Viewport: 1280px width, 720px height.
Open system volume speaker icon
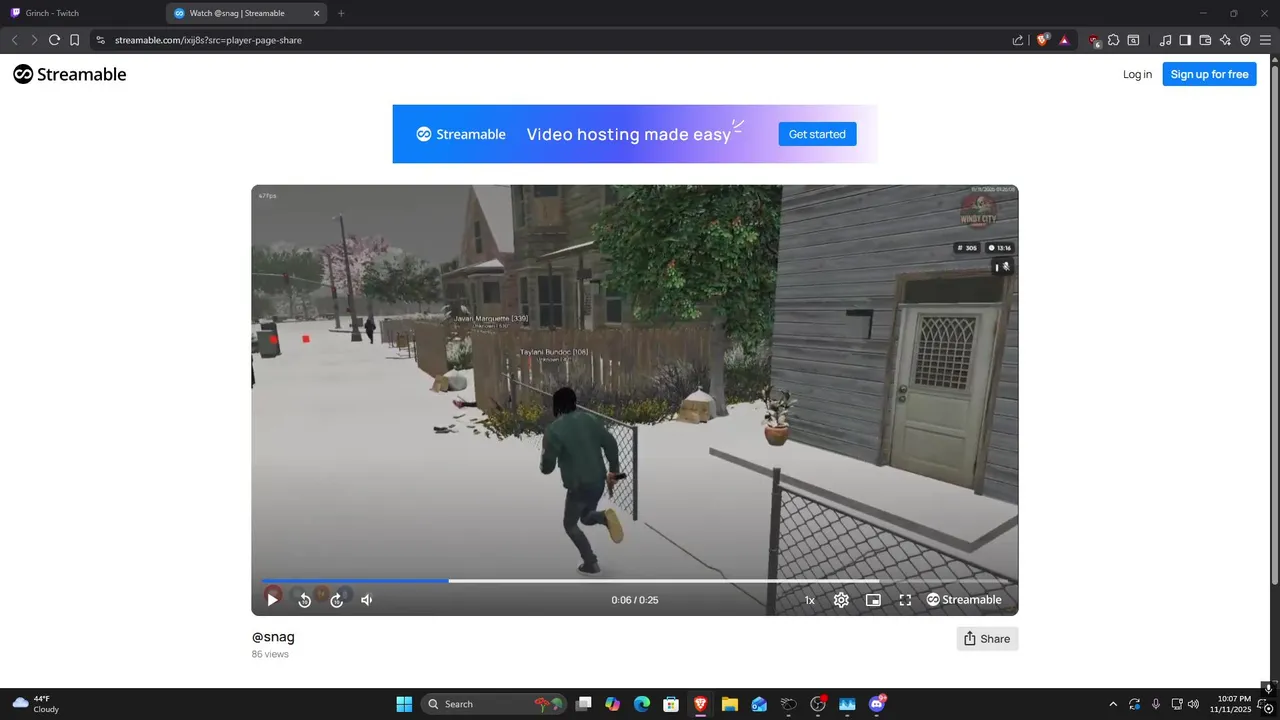coord(1193,704)
